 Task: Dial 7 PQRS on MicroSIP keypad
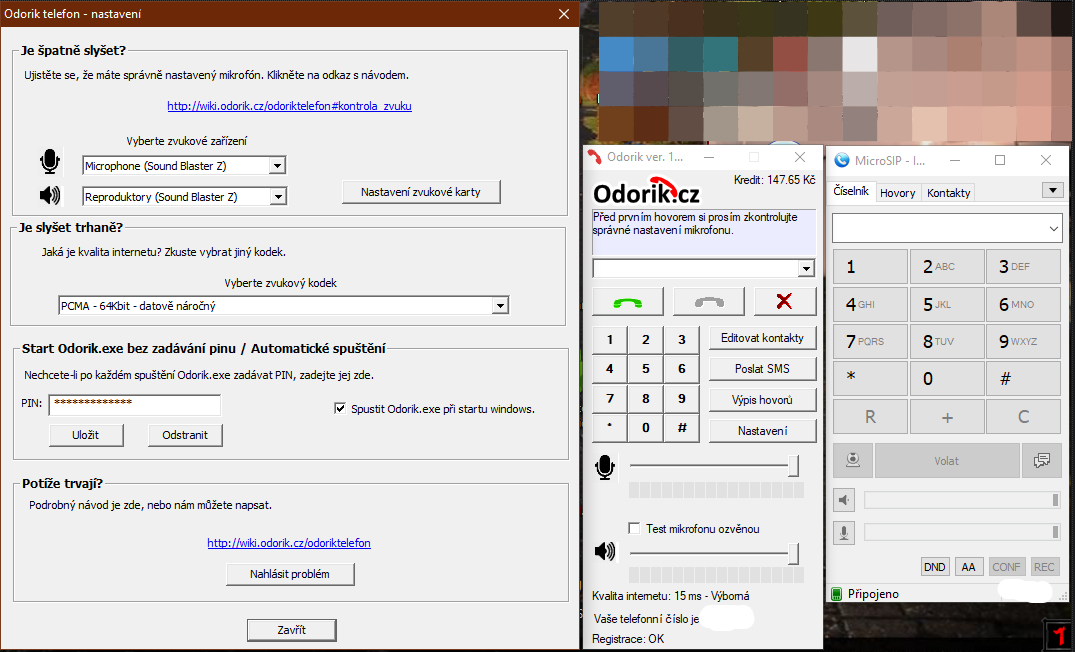pos(871,341)
